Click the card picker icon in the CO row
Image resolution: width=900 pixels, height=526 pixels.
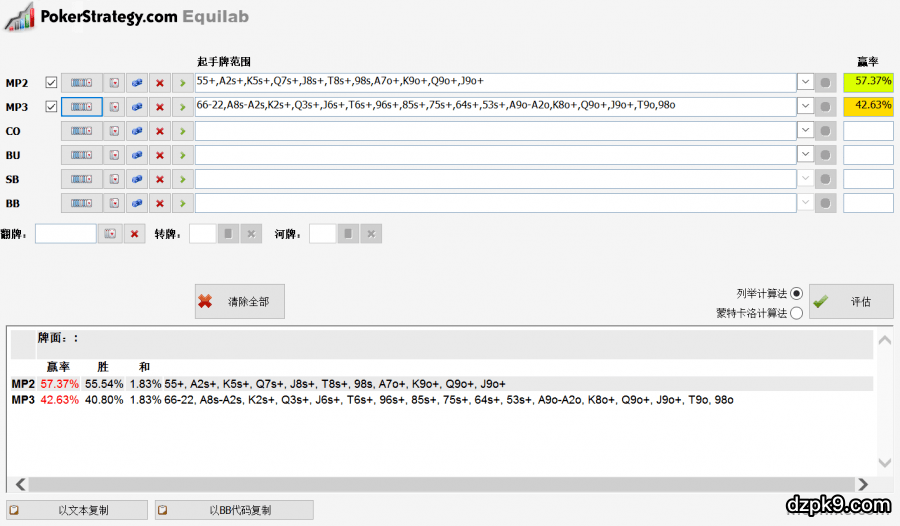point(114,131)
